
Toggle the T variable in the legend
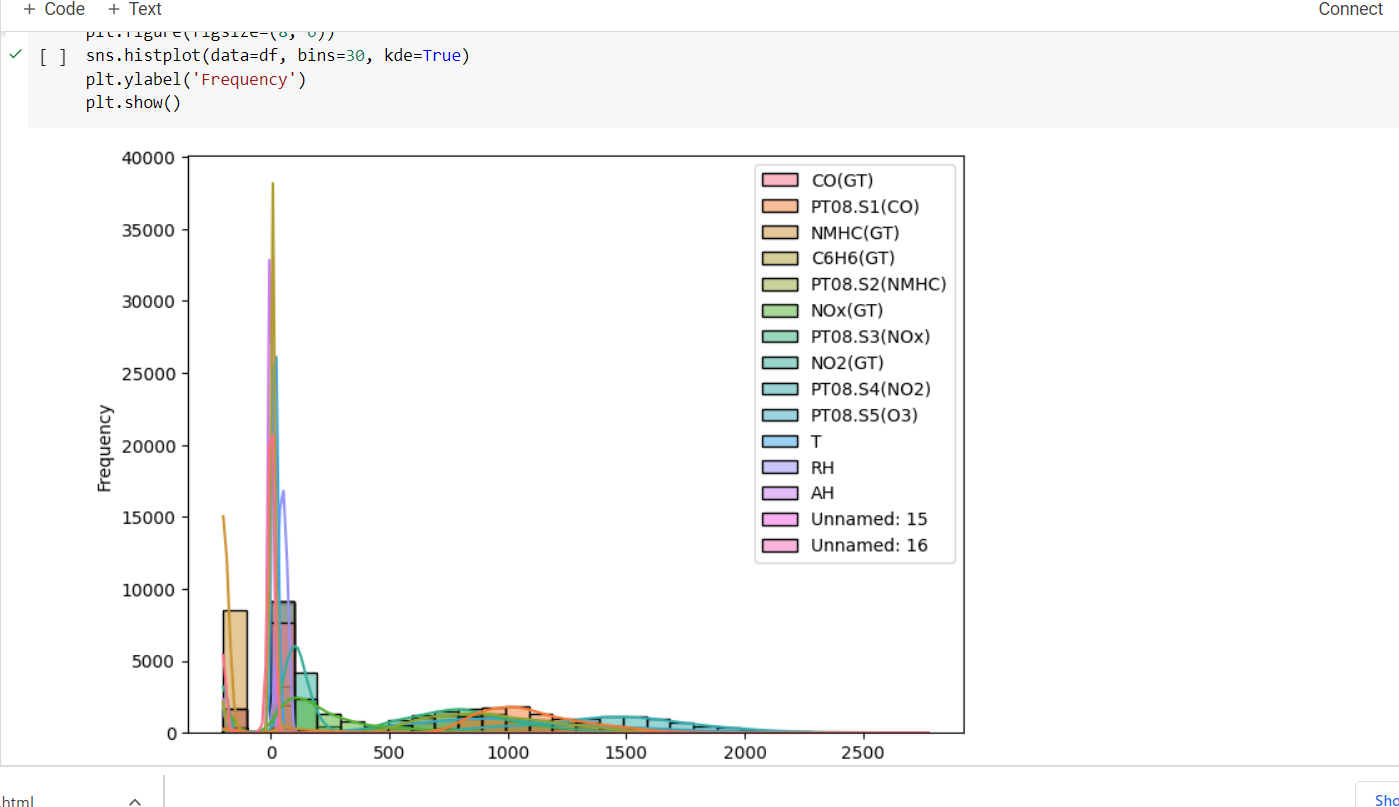coord(781,441)
